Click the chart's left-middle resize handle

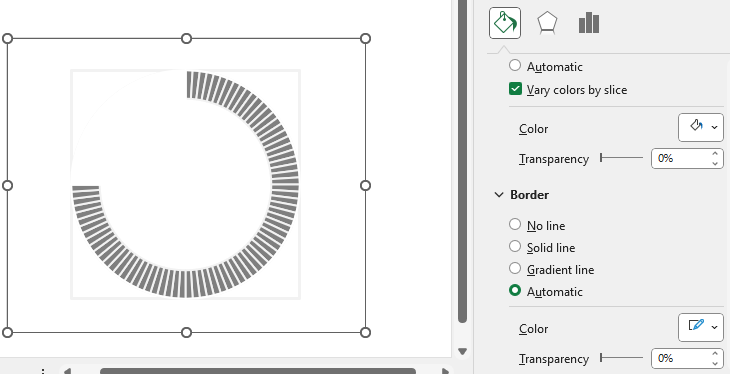pos(7,185)
